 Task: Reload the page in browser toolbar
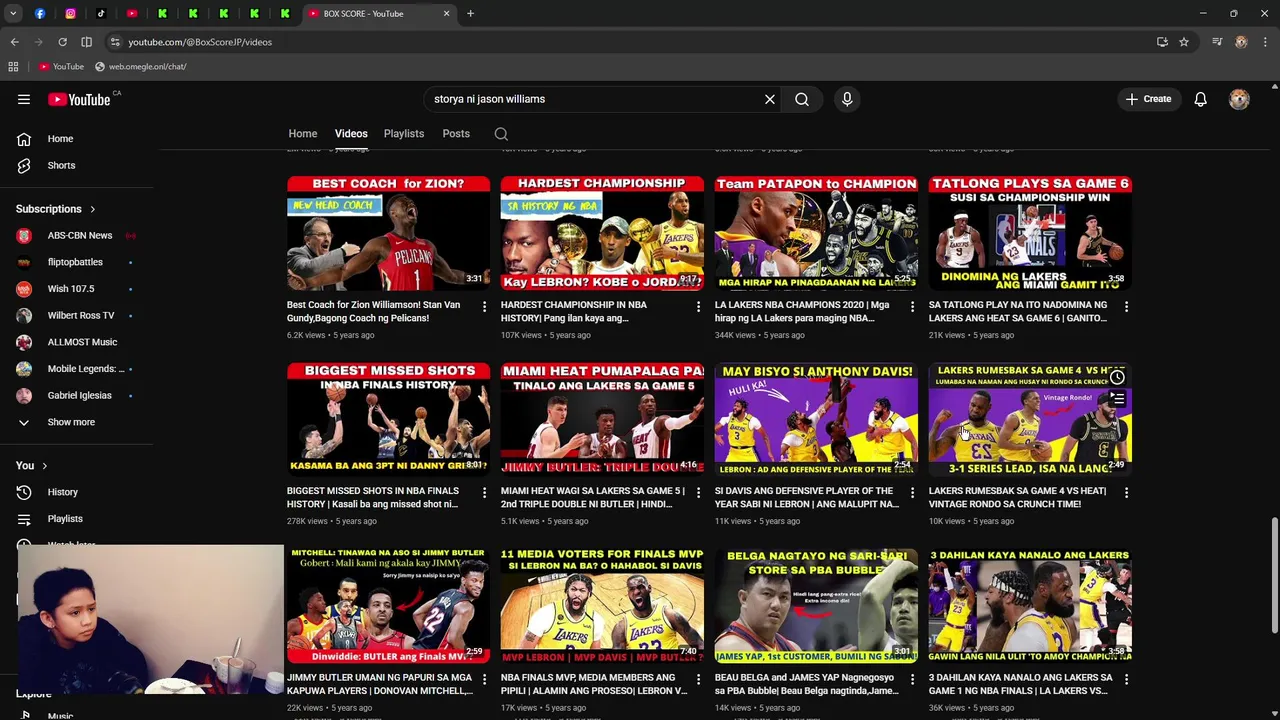click(x=62, y=42)
